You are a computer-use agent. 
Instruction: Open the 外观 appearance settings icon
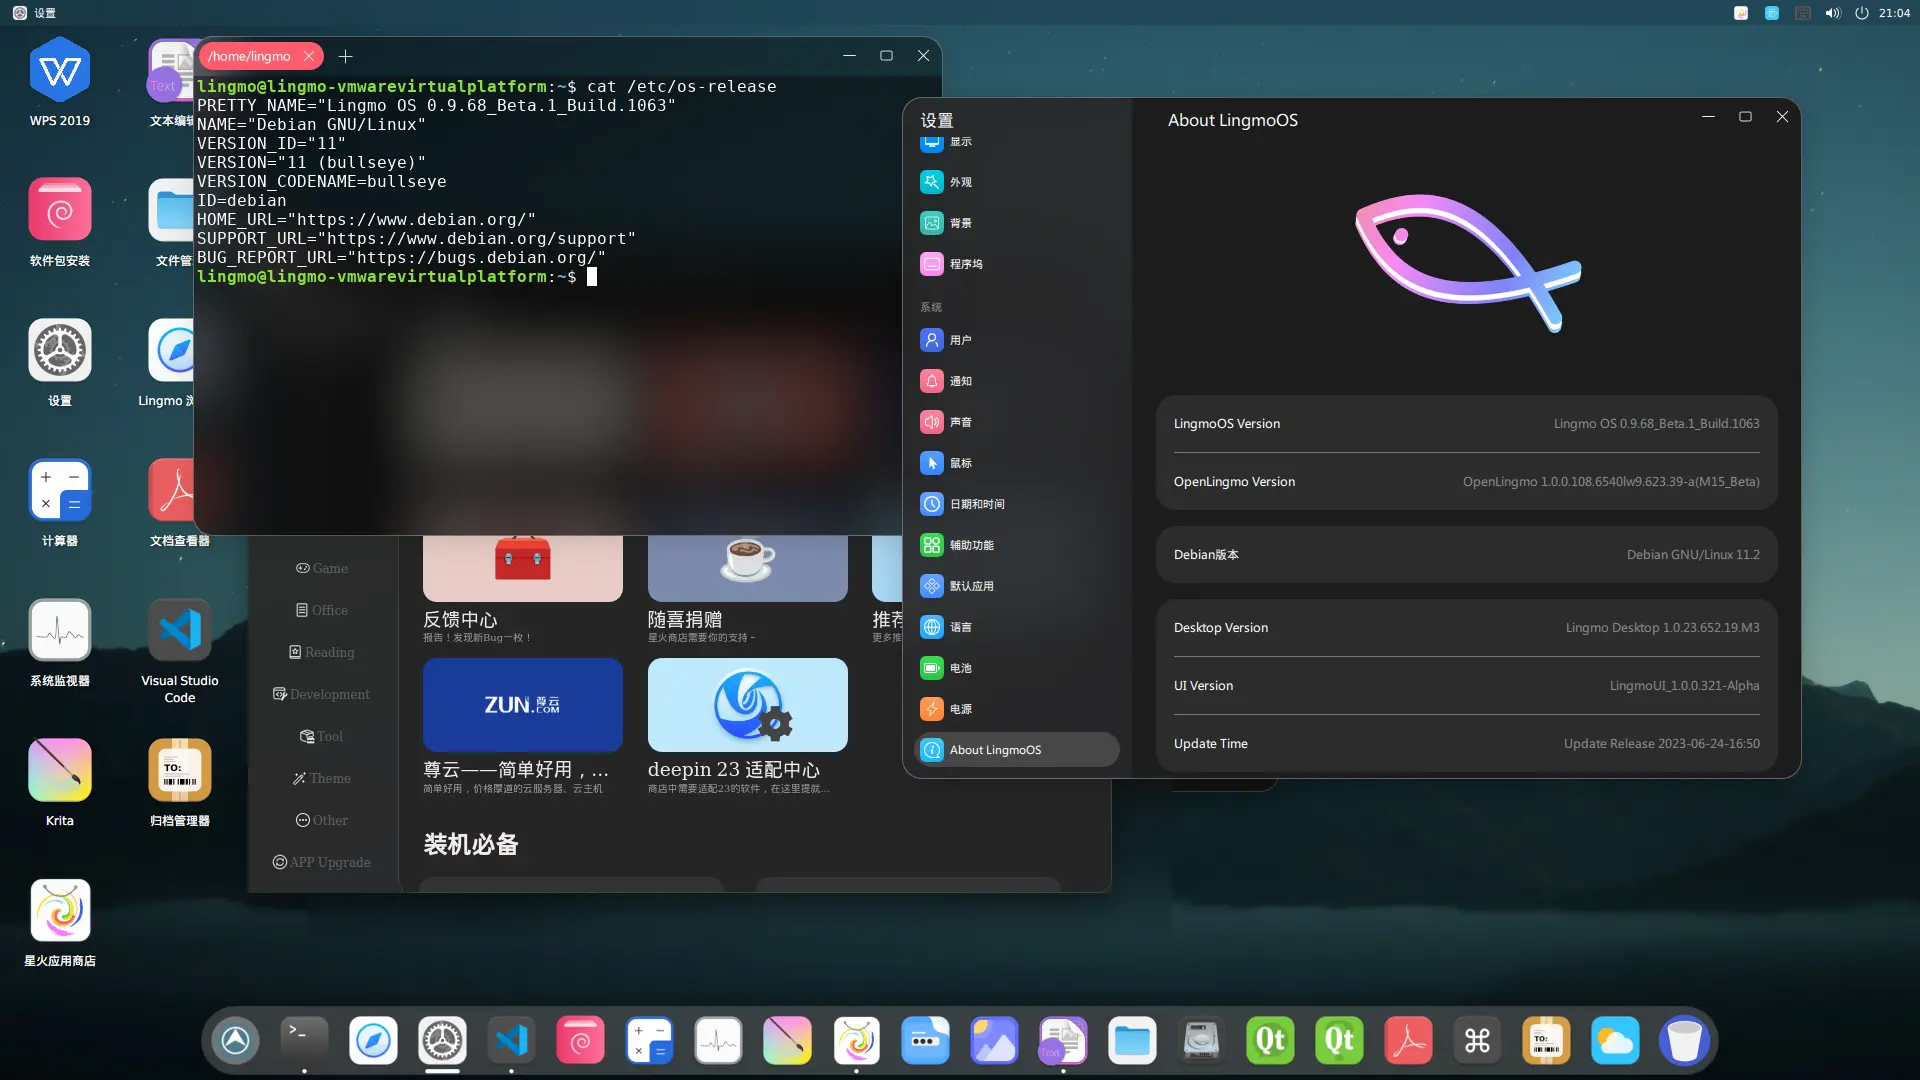click(931, 182)
